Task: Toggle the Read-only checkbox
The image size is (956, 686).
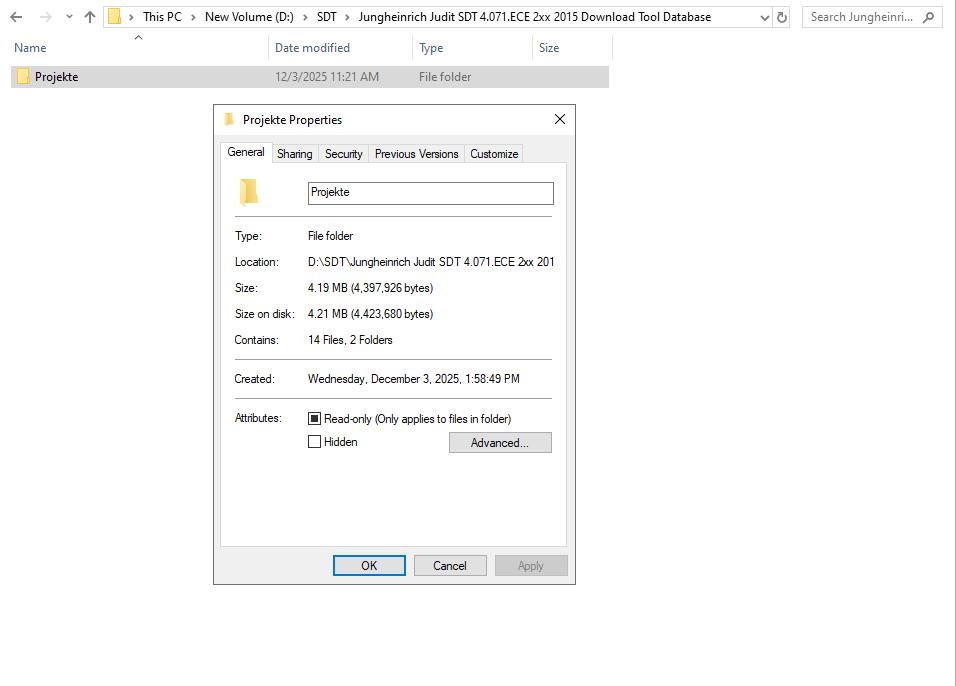Action: 314,418
